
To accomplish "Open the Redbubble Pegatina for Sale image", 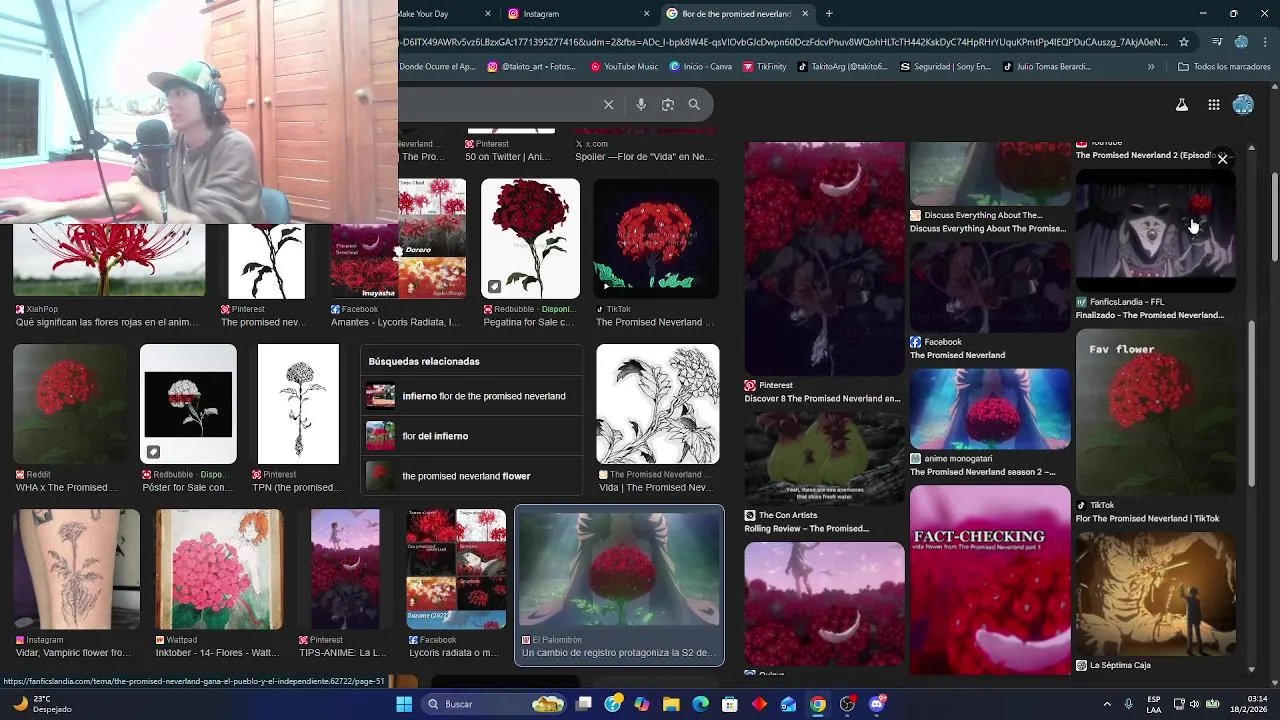I will (530, 239).
